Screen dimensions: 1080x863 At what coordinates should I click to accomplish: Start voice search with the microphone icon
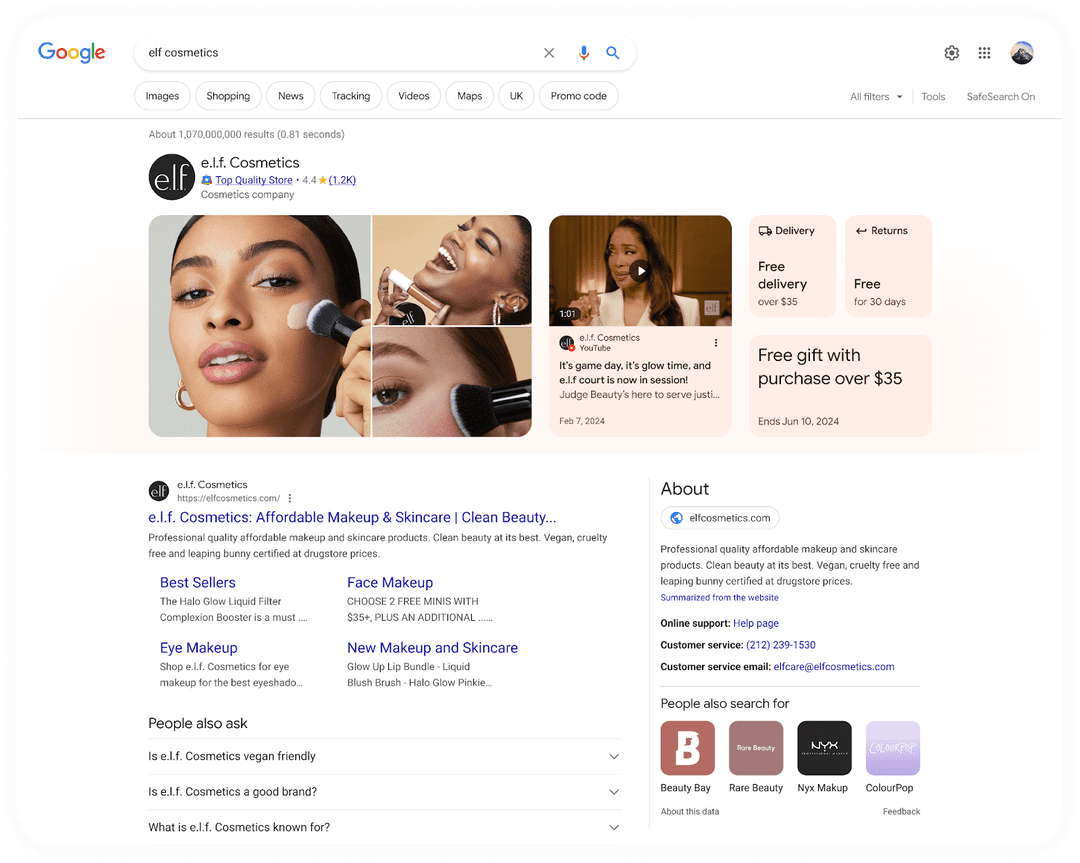tap(583, 53)
